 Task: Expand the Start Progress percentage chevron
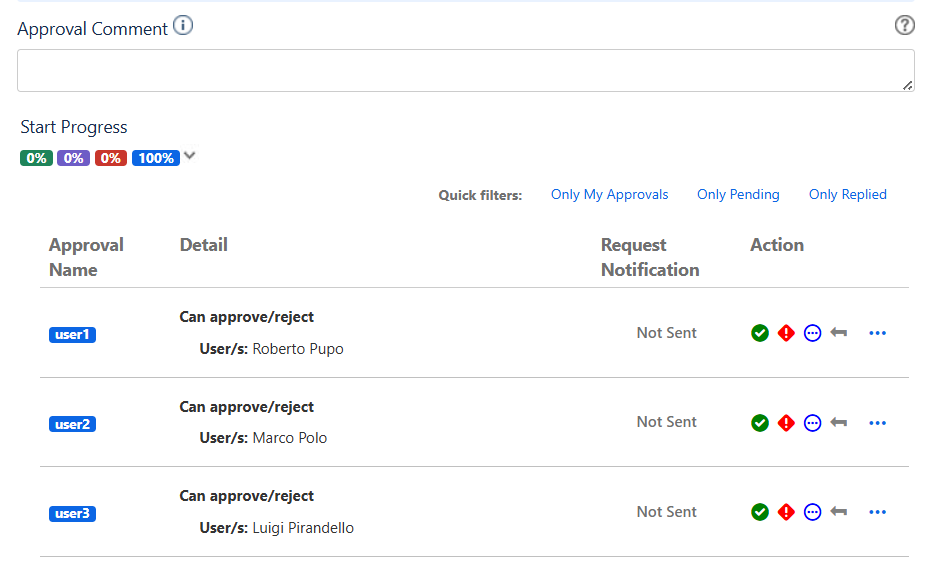tap(190, 156)
